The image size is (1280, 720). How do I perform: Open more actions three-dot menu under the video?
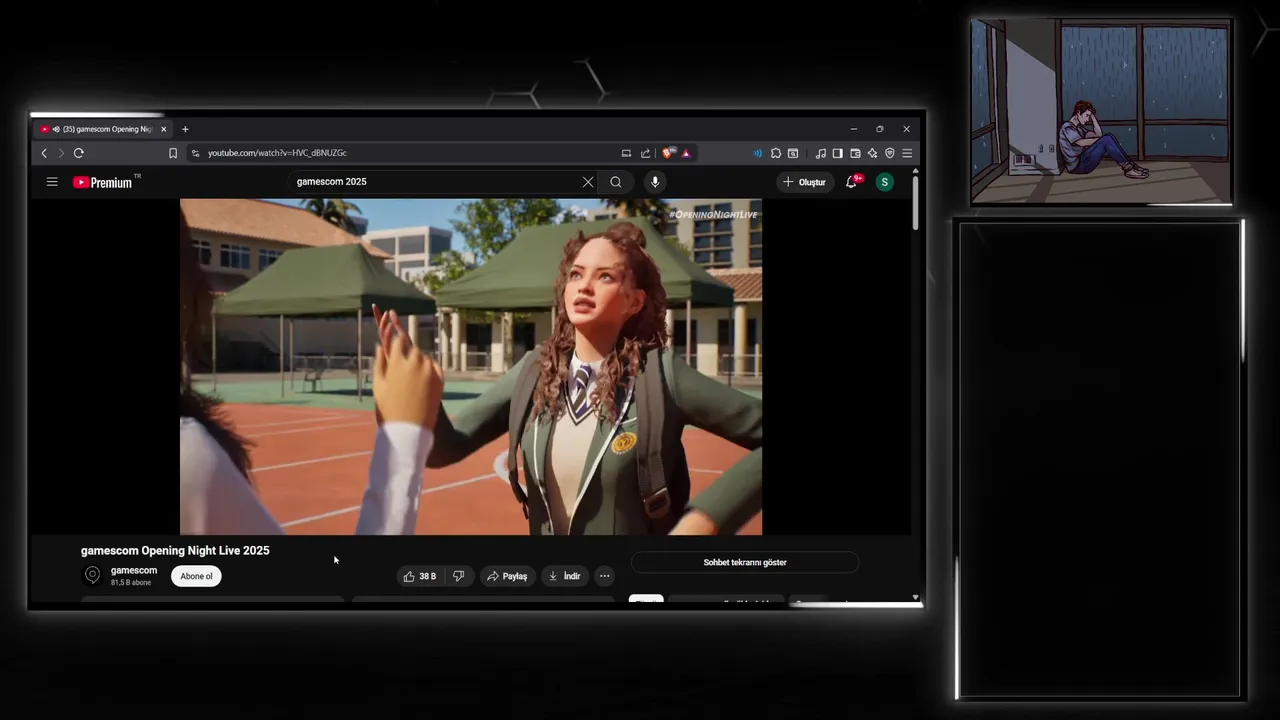[604, 576]
